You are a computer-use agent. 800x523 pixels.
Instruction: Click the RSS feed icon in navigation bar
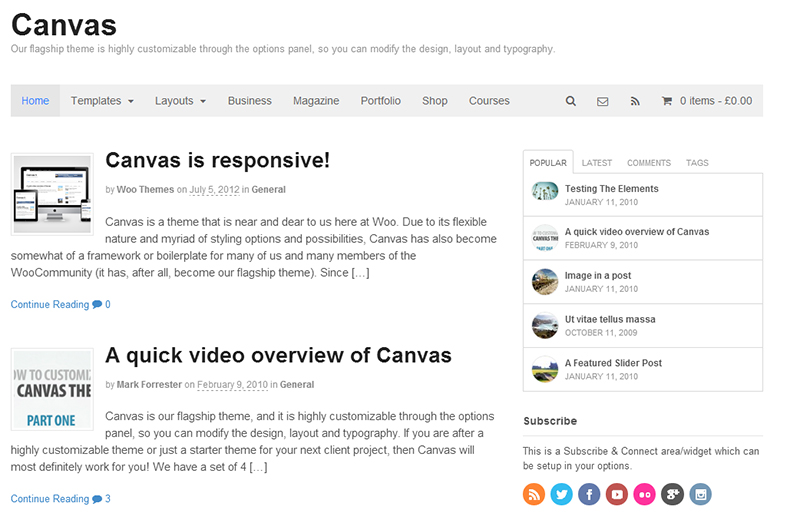[x=635, y=102]
